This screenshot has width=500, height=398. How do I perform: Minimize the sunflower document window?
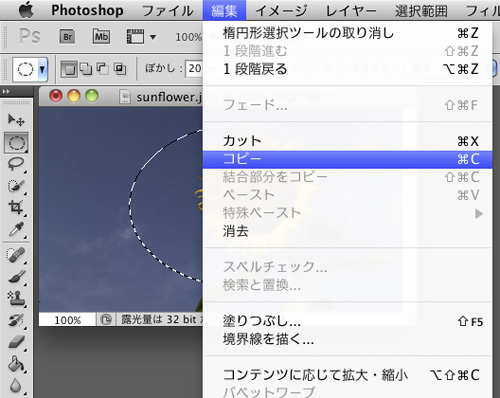pos(74,96)
